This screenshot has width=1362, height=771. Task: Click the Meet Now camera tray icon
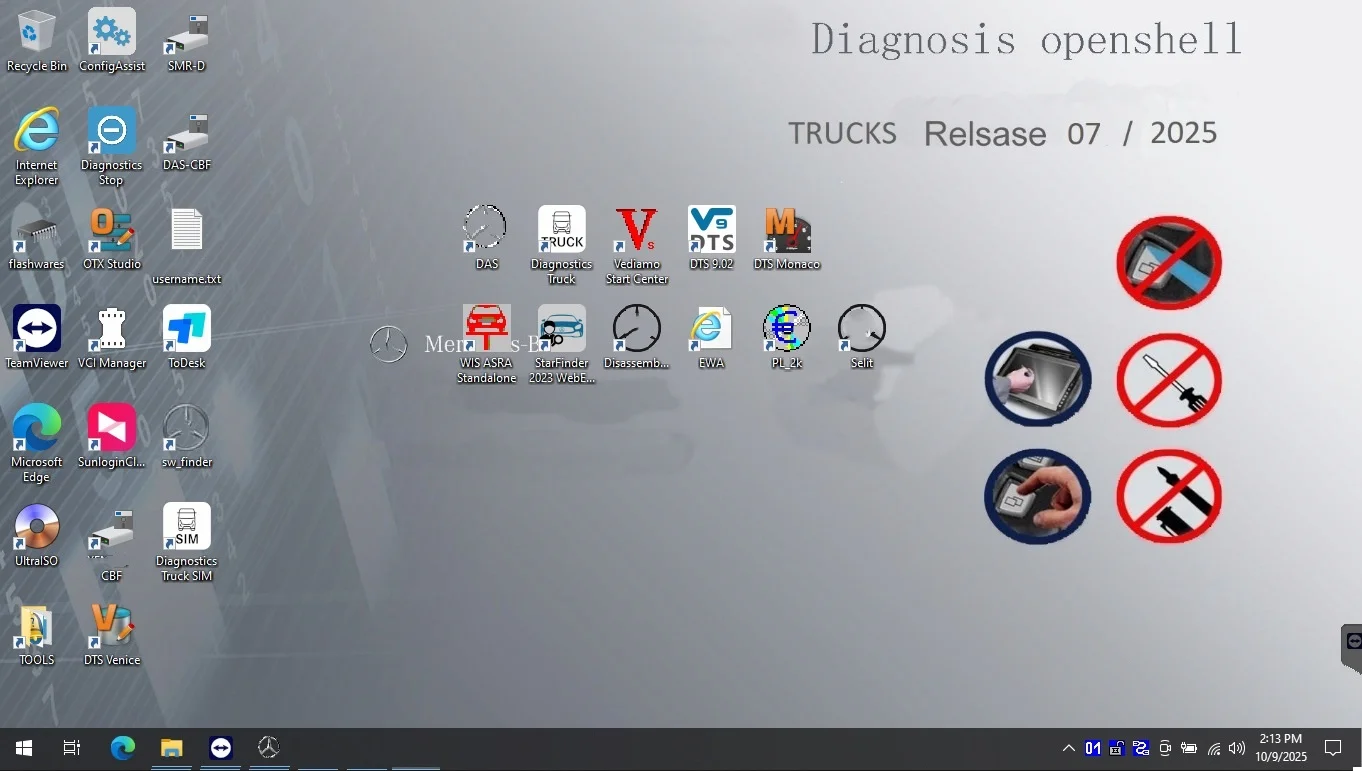[x=1165, y=748]
